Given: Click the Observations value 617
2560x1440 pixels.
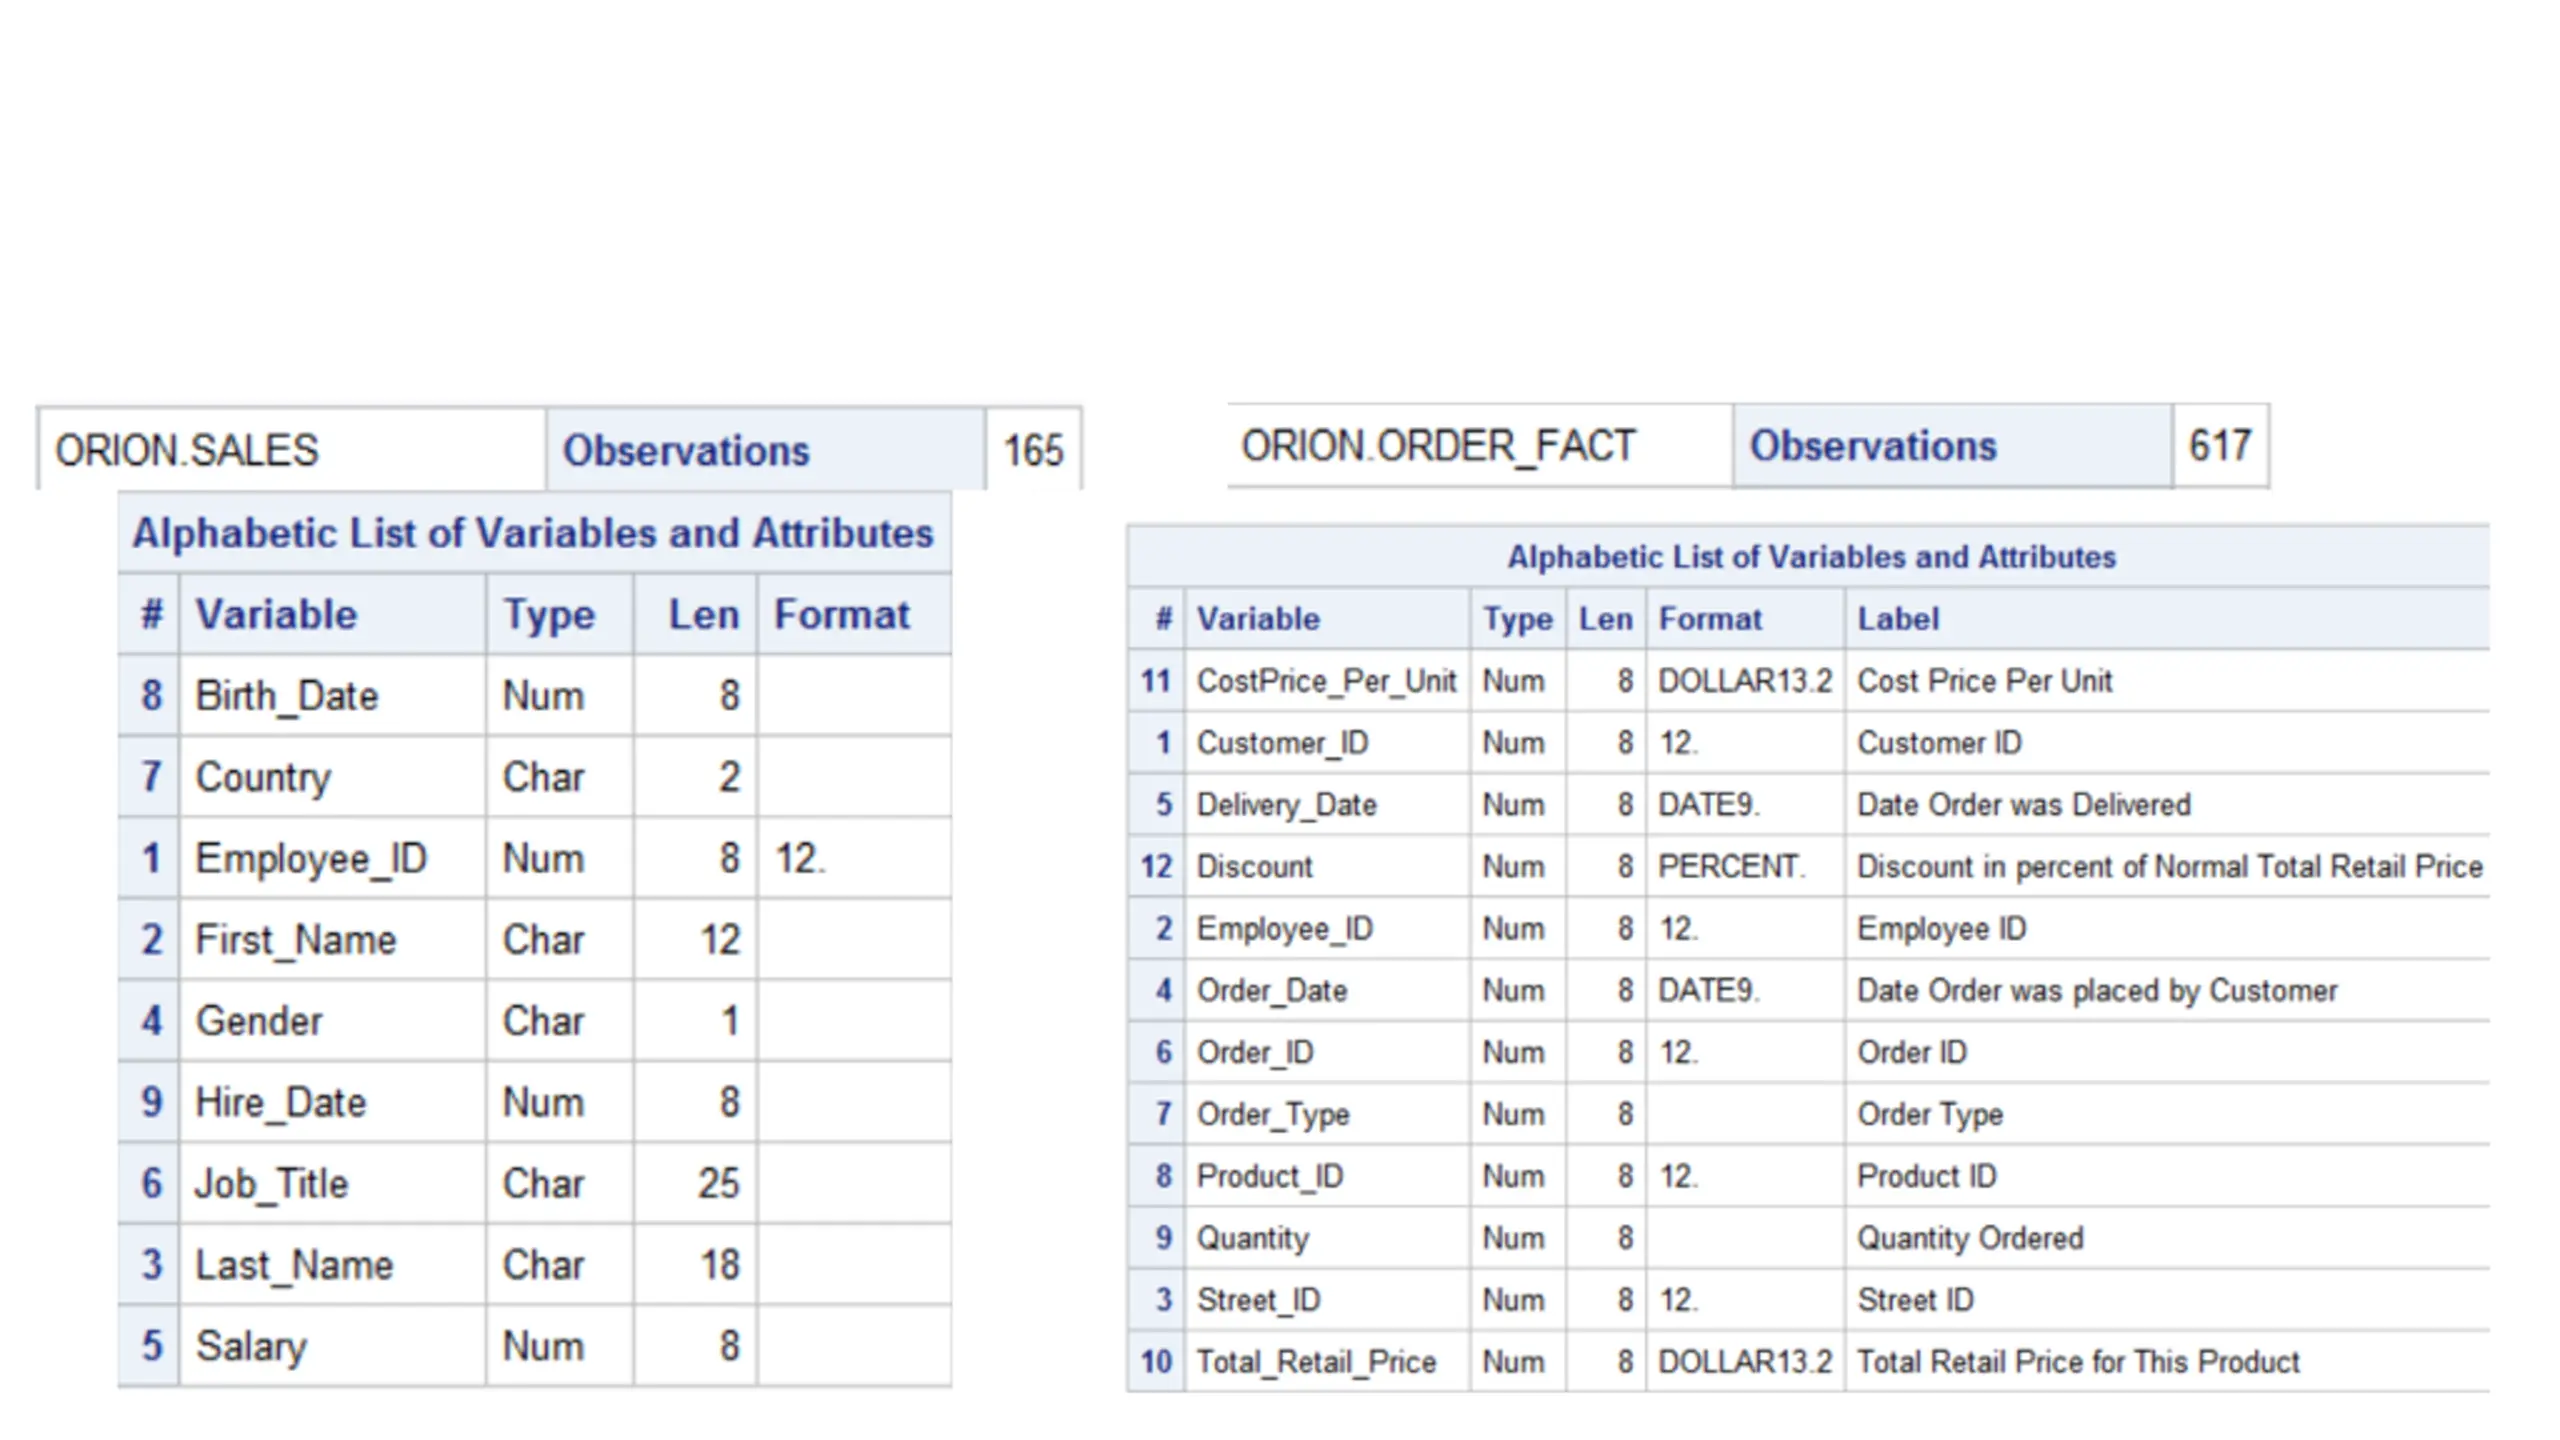Looking at the screenshot, I should coord(2220,446).
